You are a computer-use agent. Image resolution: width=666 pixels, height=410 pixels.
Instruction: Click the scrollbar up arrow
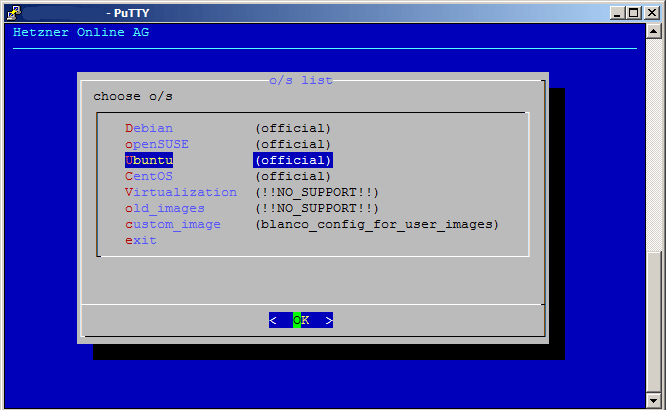(x=653, y=31)
